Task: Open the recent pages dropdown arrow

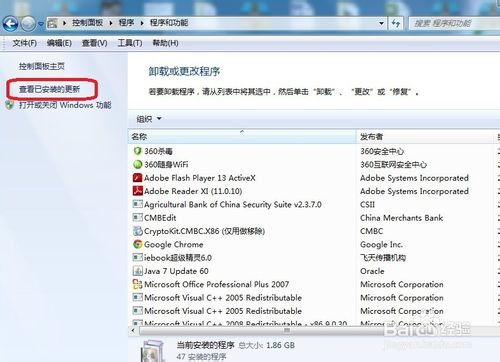Action: point(41,24)
